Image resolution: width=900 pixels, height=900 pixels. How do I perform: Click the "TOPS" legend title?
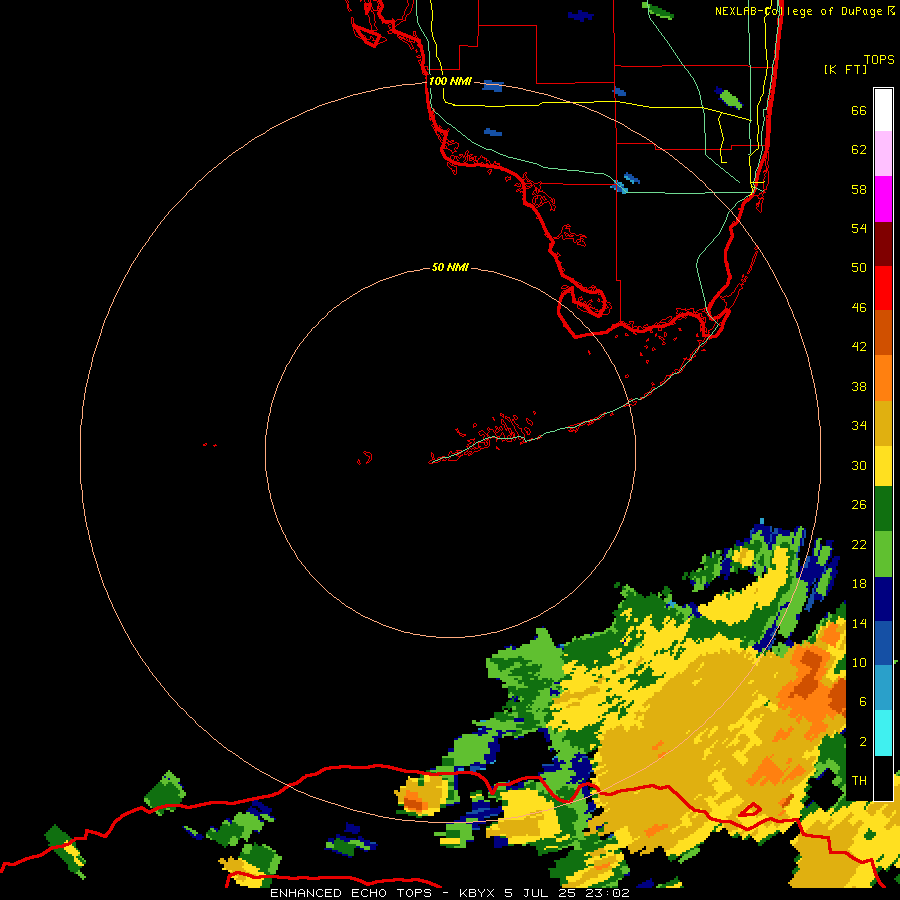[x=879, y=60]
